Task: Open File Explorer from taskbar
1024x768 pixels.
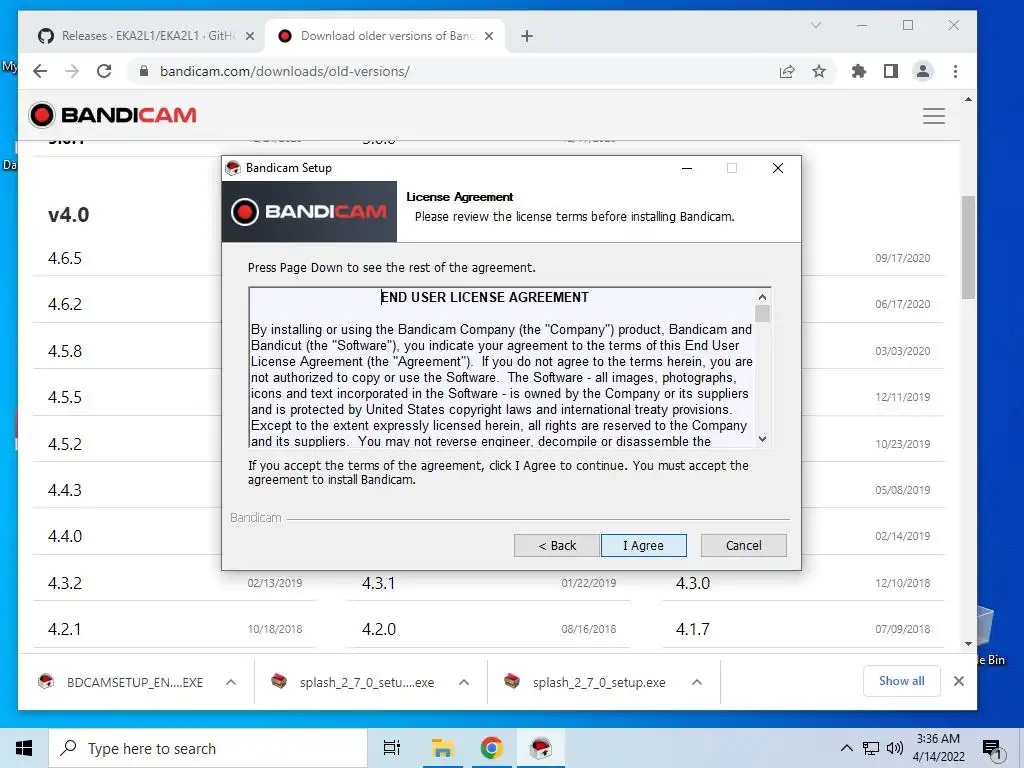Action: [442, 748]
